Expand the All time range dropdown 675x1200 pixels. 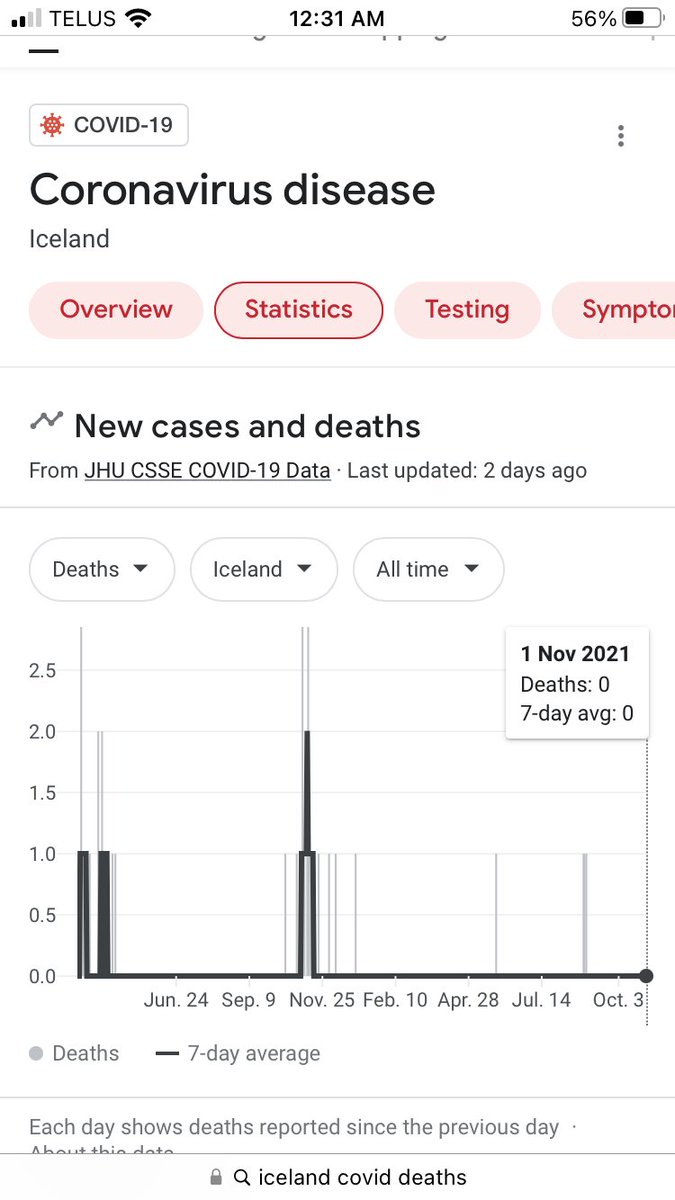(429, 570)
